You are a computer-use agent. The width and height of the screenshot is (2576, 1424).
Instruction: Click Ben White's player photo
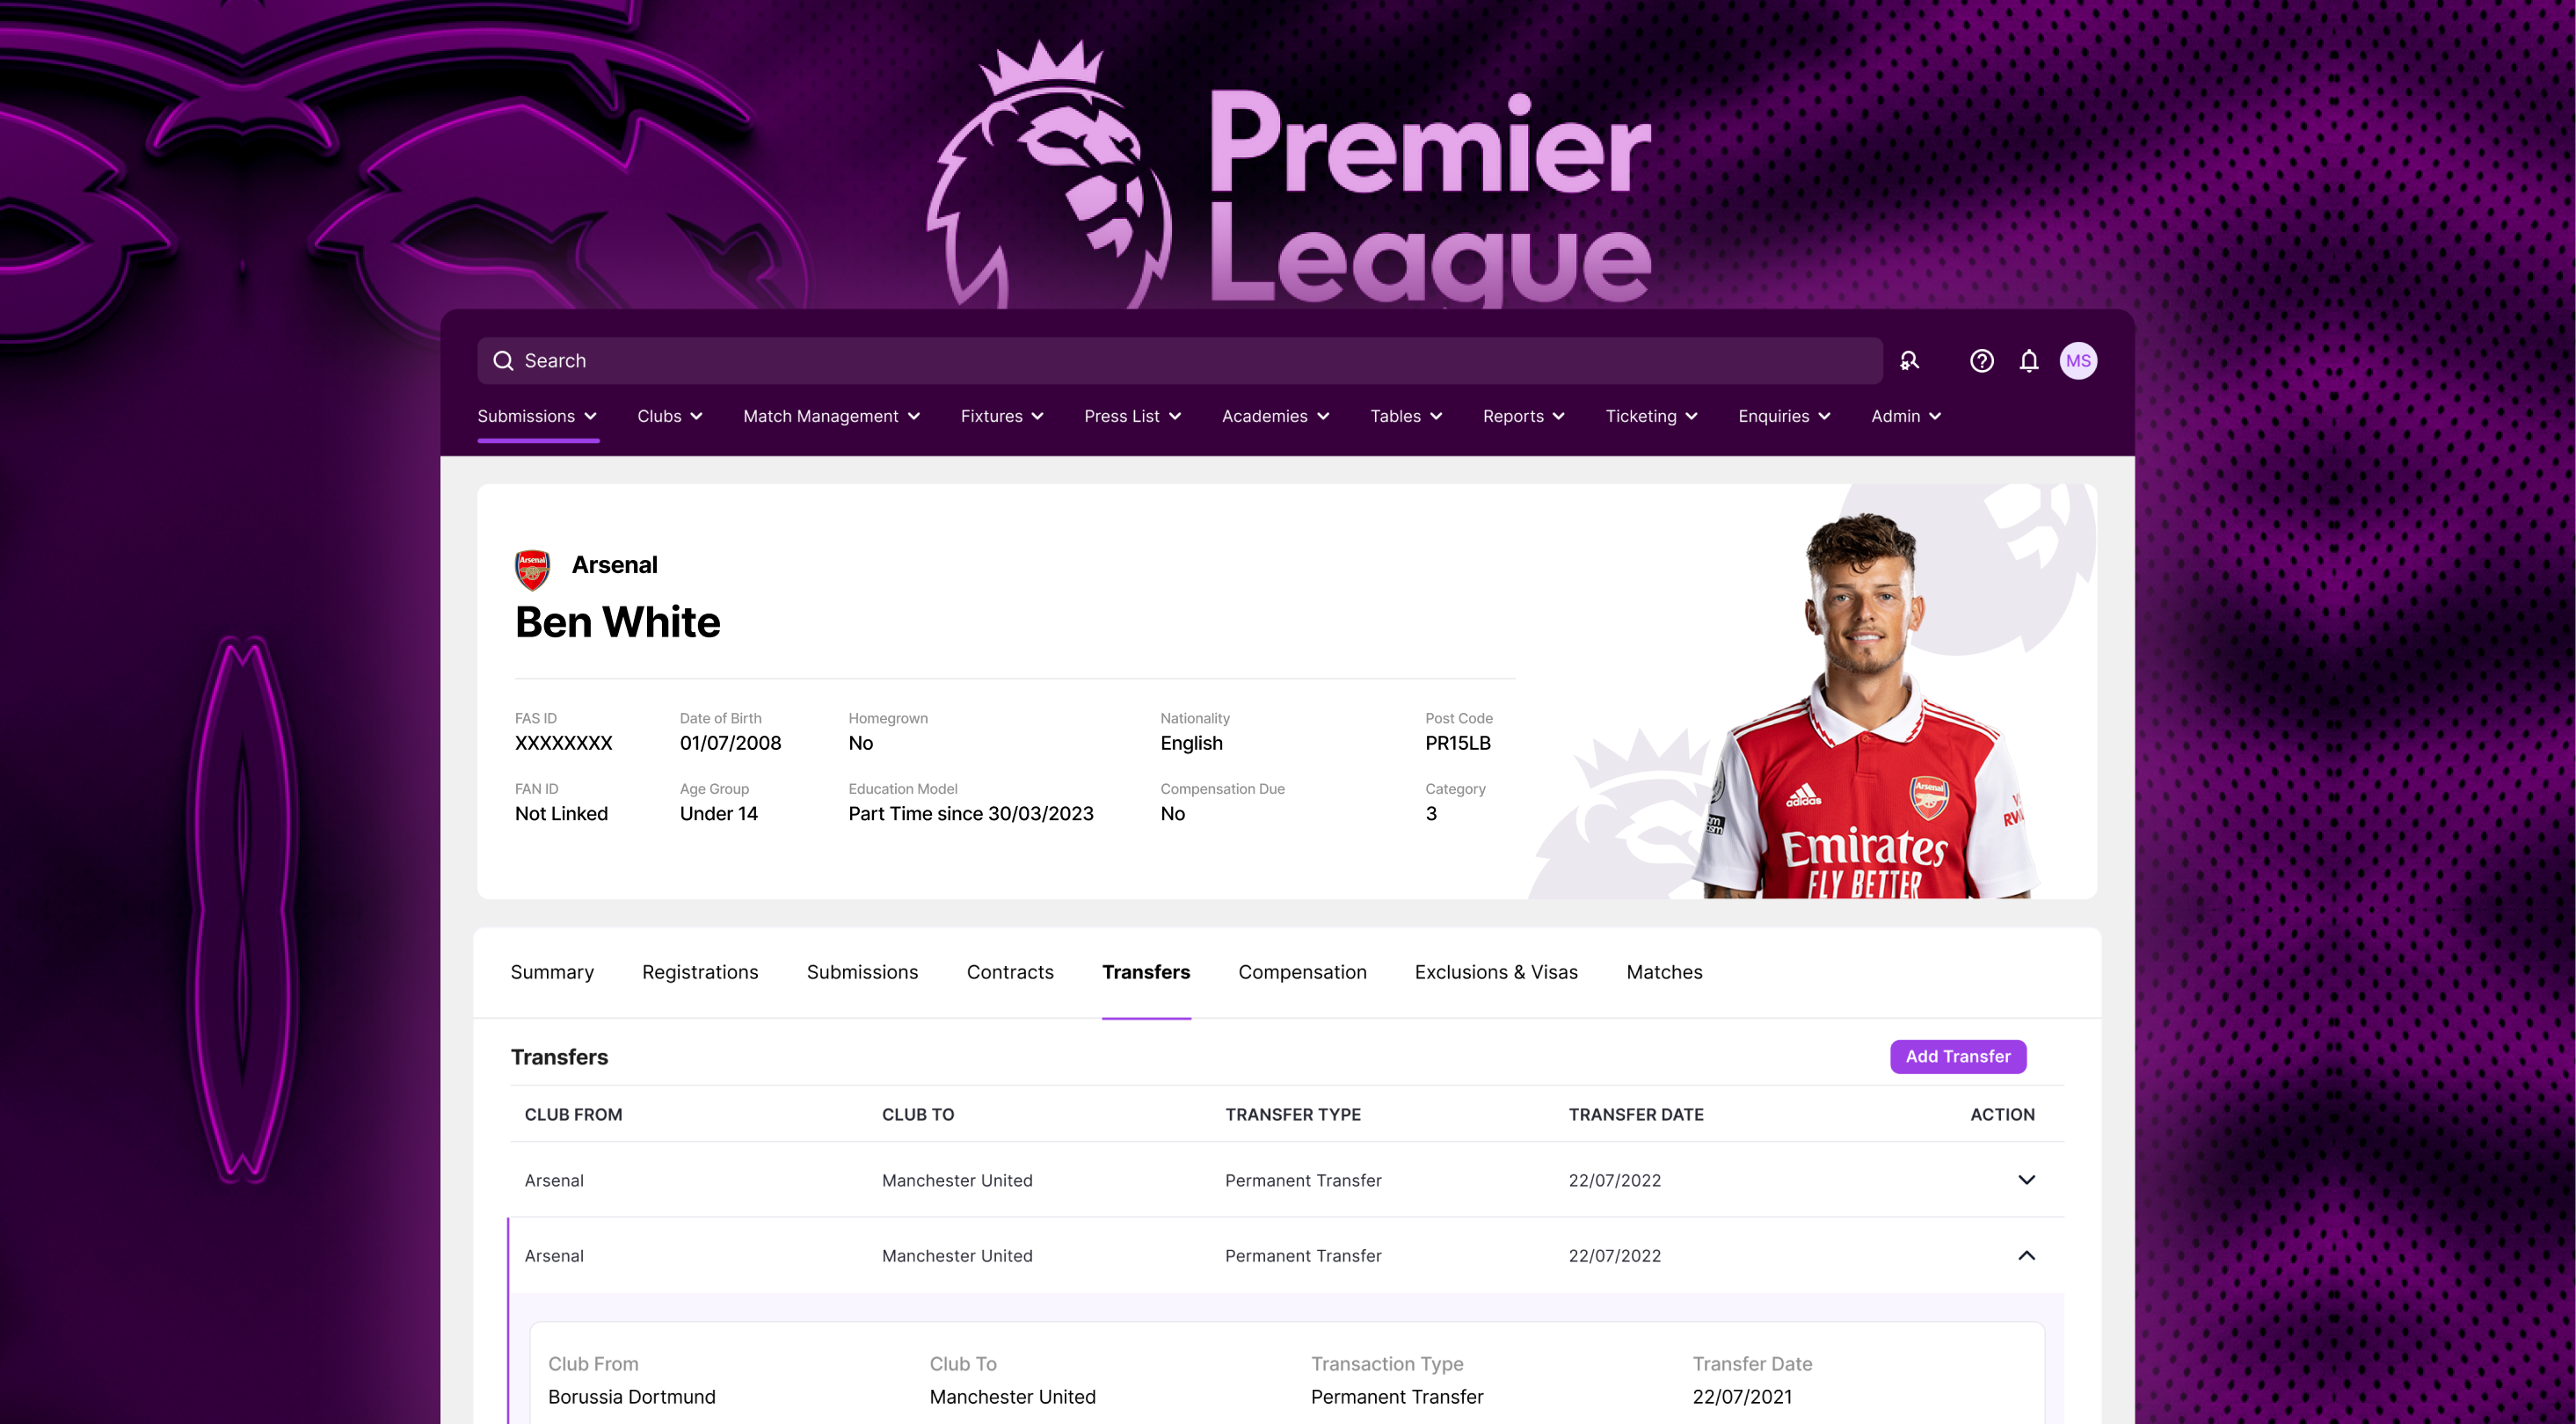(1863, 705)
